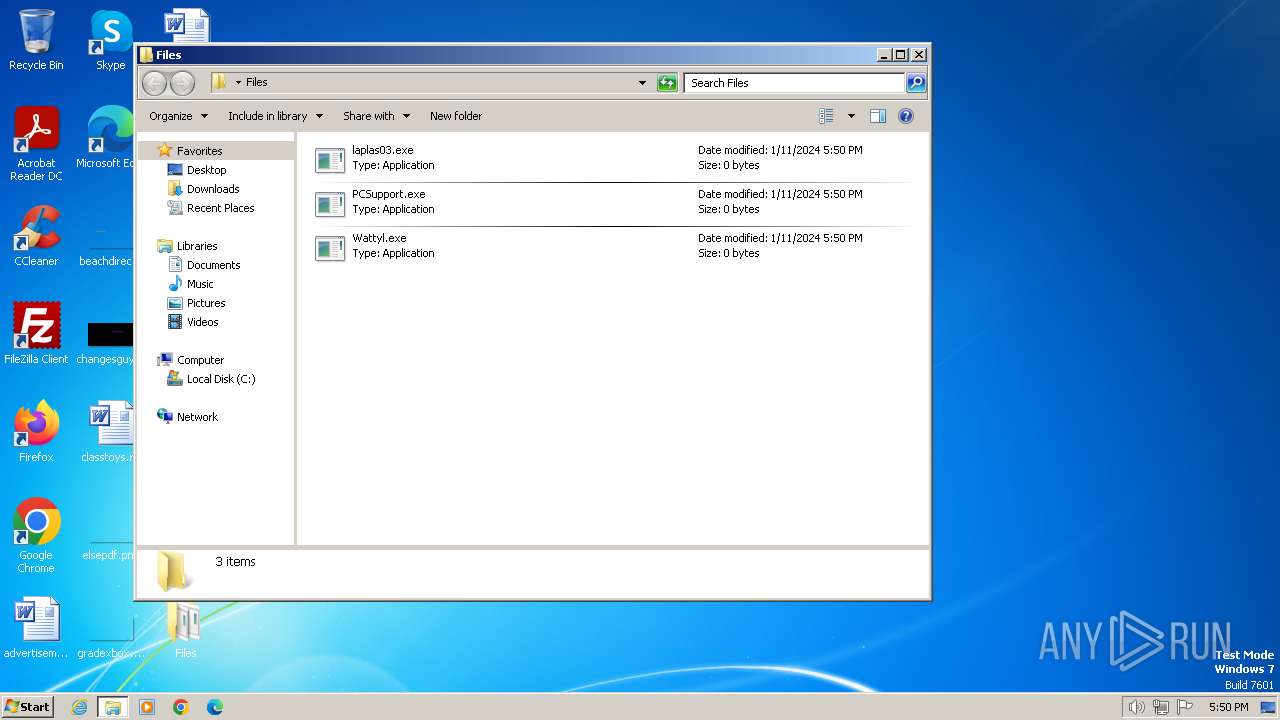The width and height of the screenshot is (1280, 720).
Task: Select Libraries in the navigation pane
Action: [x=197, y=246]
